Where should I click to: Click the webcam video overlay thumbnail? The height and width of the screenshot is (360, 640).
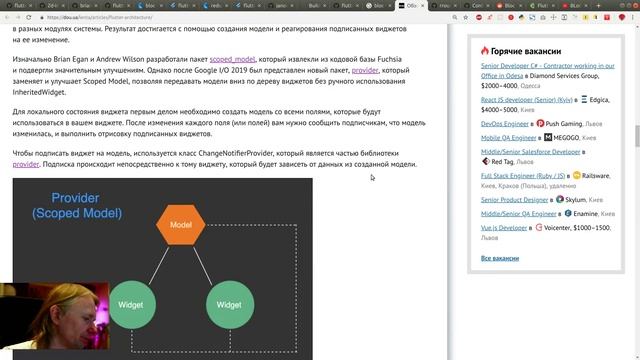(55, 316)
